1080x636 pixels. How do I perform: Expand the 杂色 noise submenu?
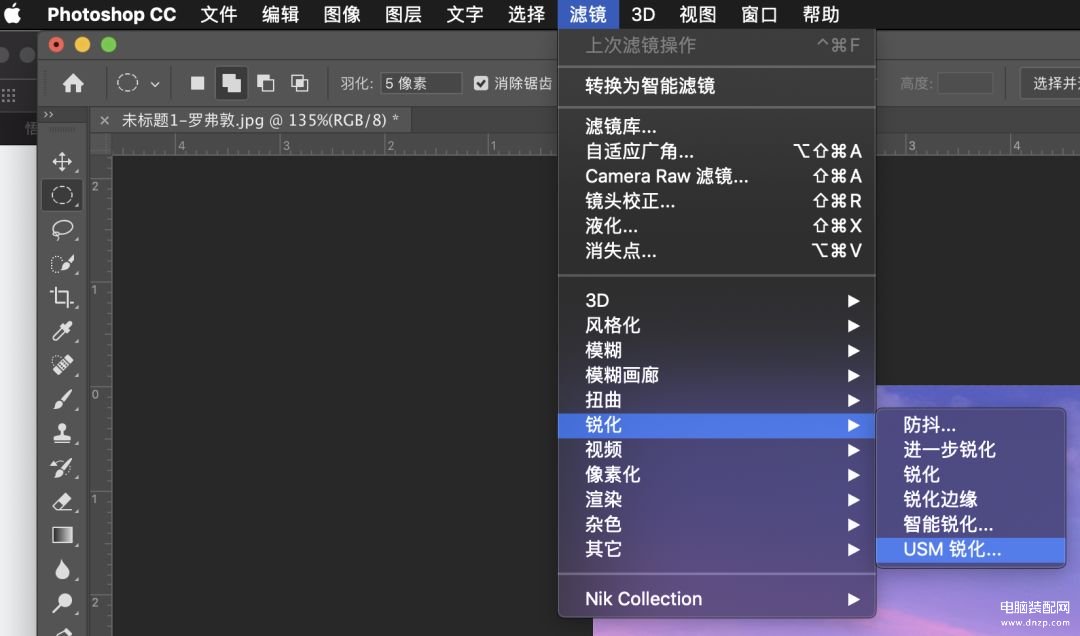[x=716, y=524]
